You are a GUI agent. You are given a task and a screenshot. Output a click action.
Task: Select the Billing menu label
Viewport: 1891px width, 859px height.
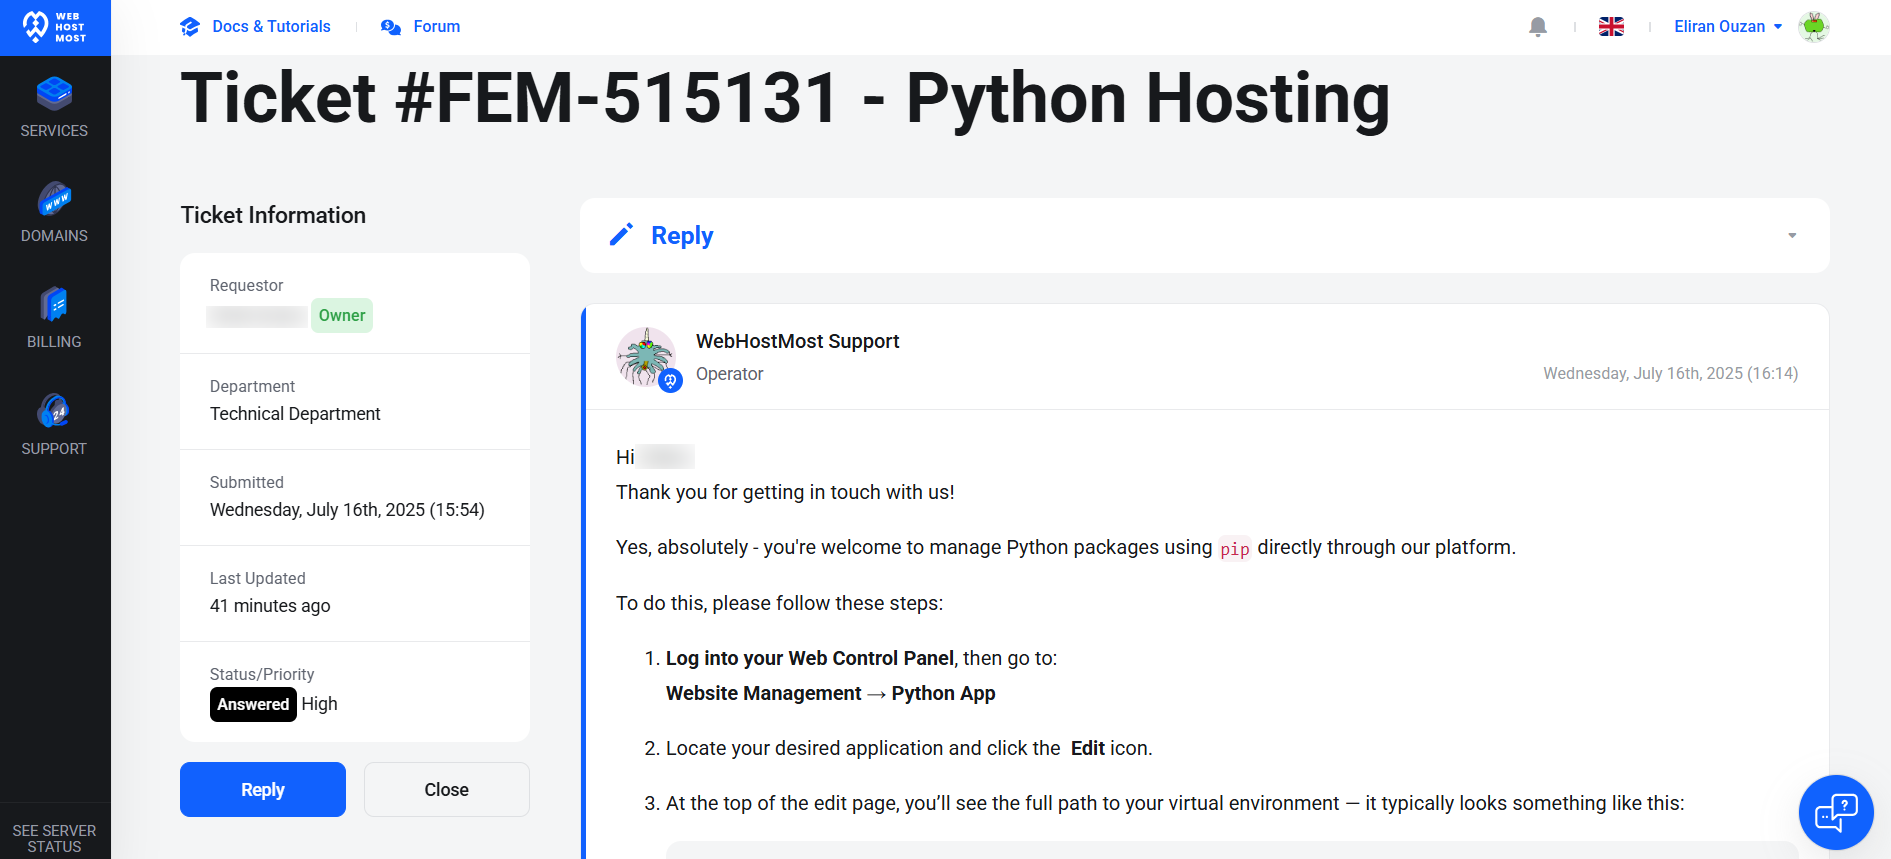54,342
